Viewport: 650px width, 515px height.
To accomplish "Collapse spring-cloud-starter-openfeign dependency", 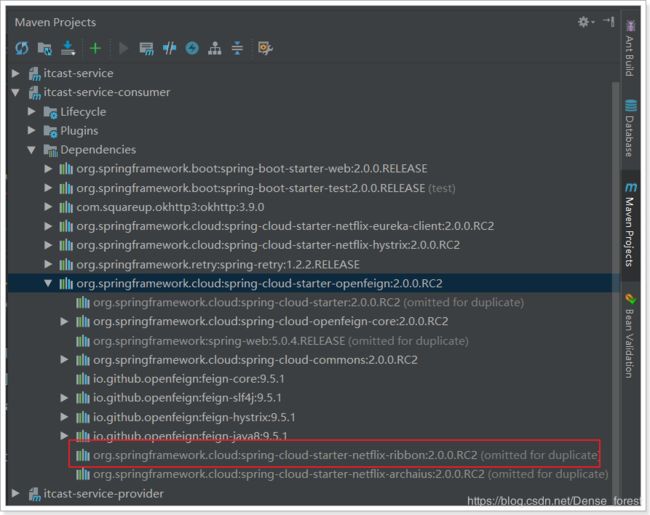I will pos(48,283).
